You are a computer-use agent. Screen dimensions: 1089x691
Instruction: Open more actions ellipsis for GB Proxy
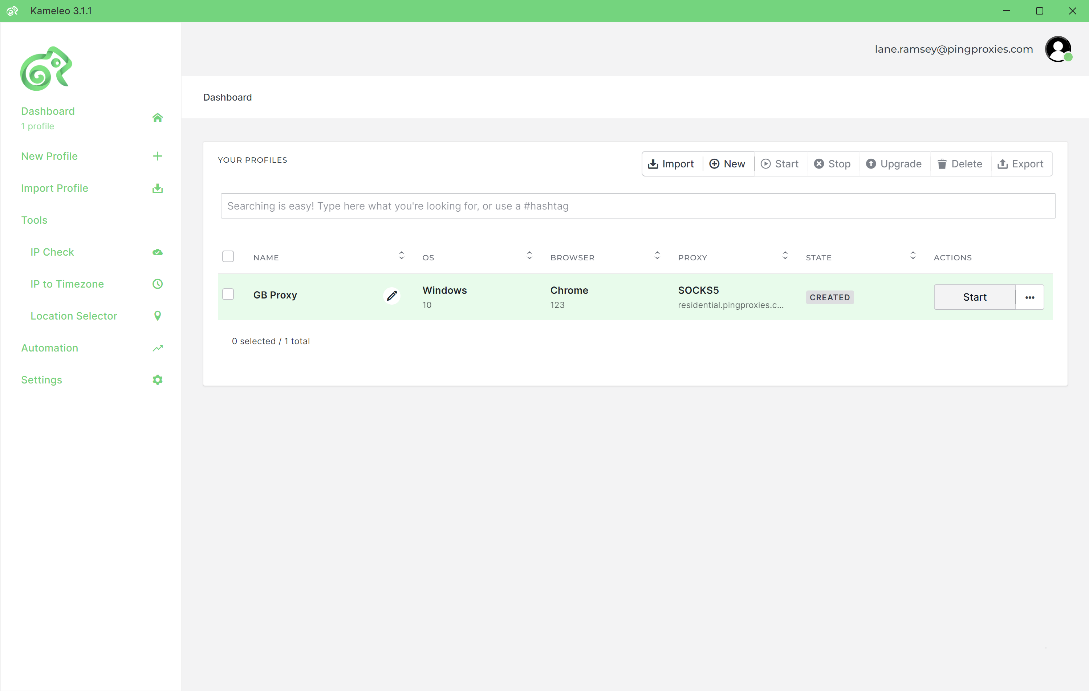1029,297
